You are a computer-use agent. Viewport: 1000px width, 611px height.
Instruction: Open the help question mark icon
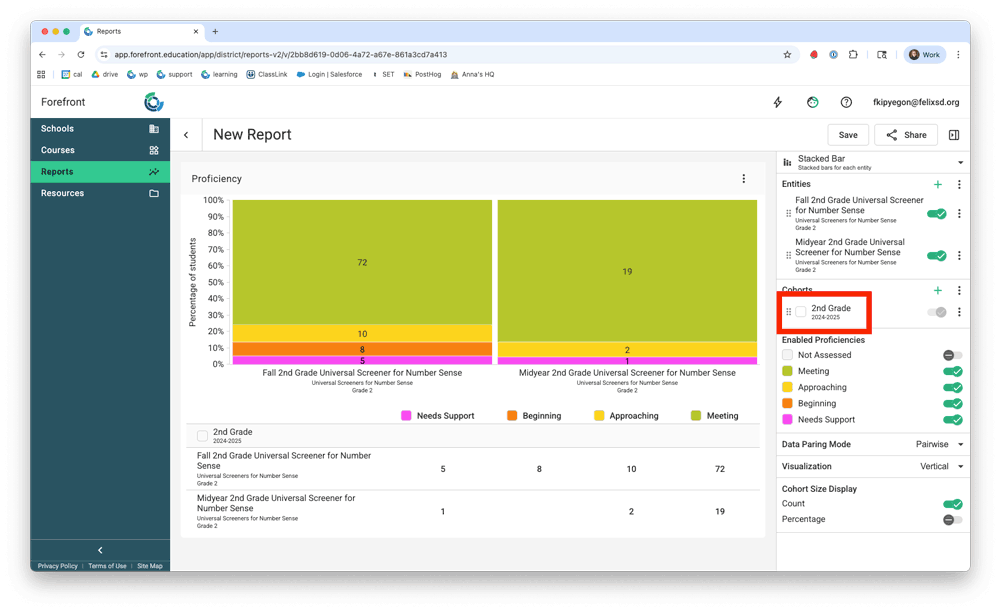click(x=846, y=102)
